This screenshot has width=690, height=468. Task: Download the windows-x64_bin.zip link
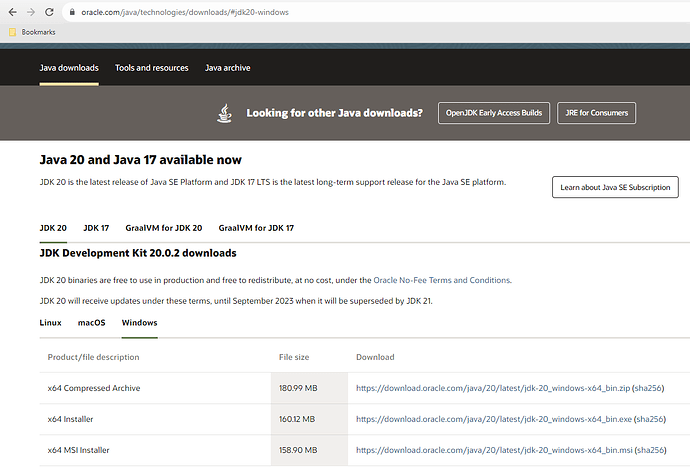[x=493, y=388]
